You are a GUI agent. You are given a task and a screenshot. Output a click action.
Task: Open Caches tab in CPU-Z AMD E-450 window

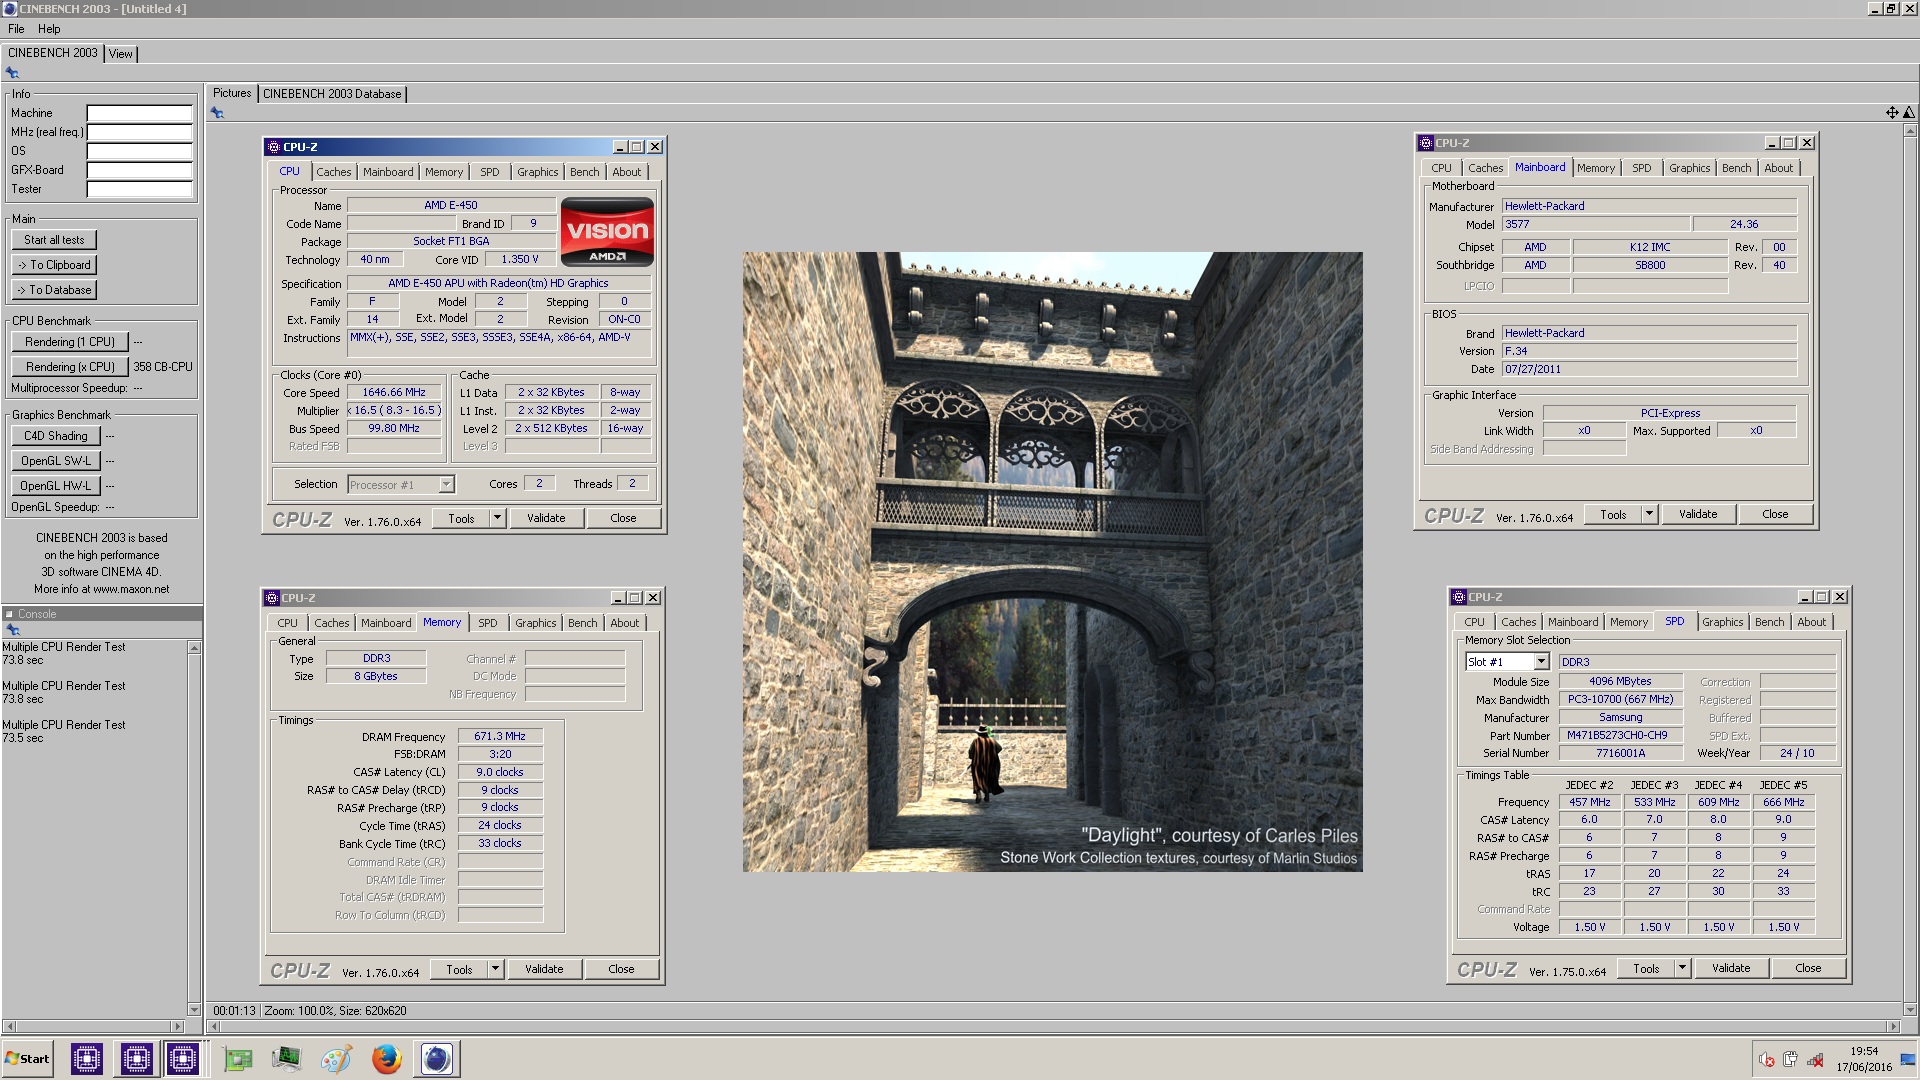pos(334,172)
